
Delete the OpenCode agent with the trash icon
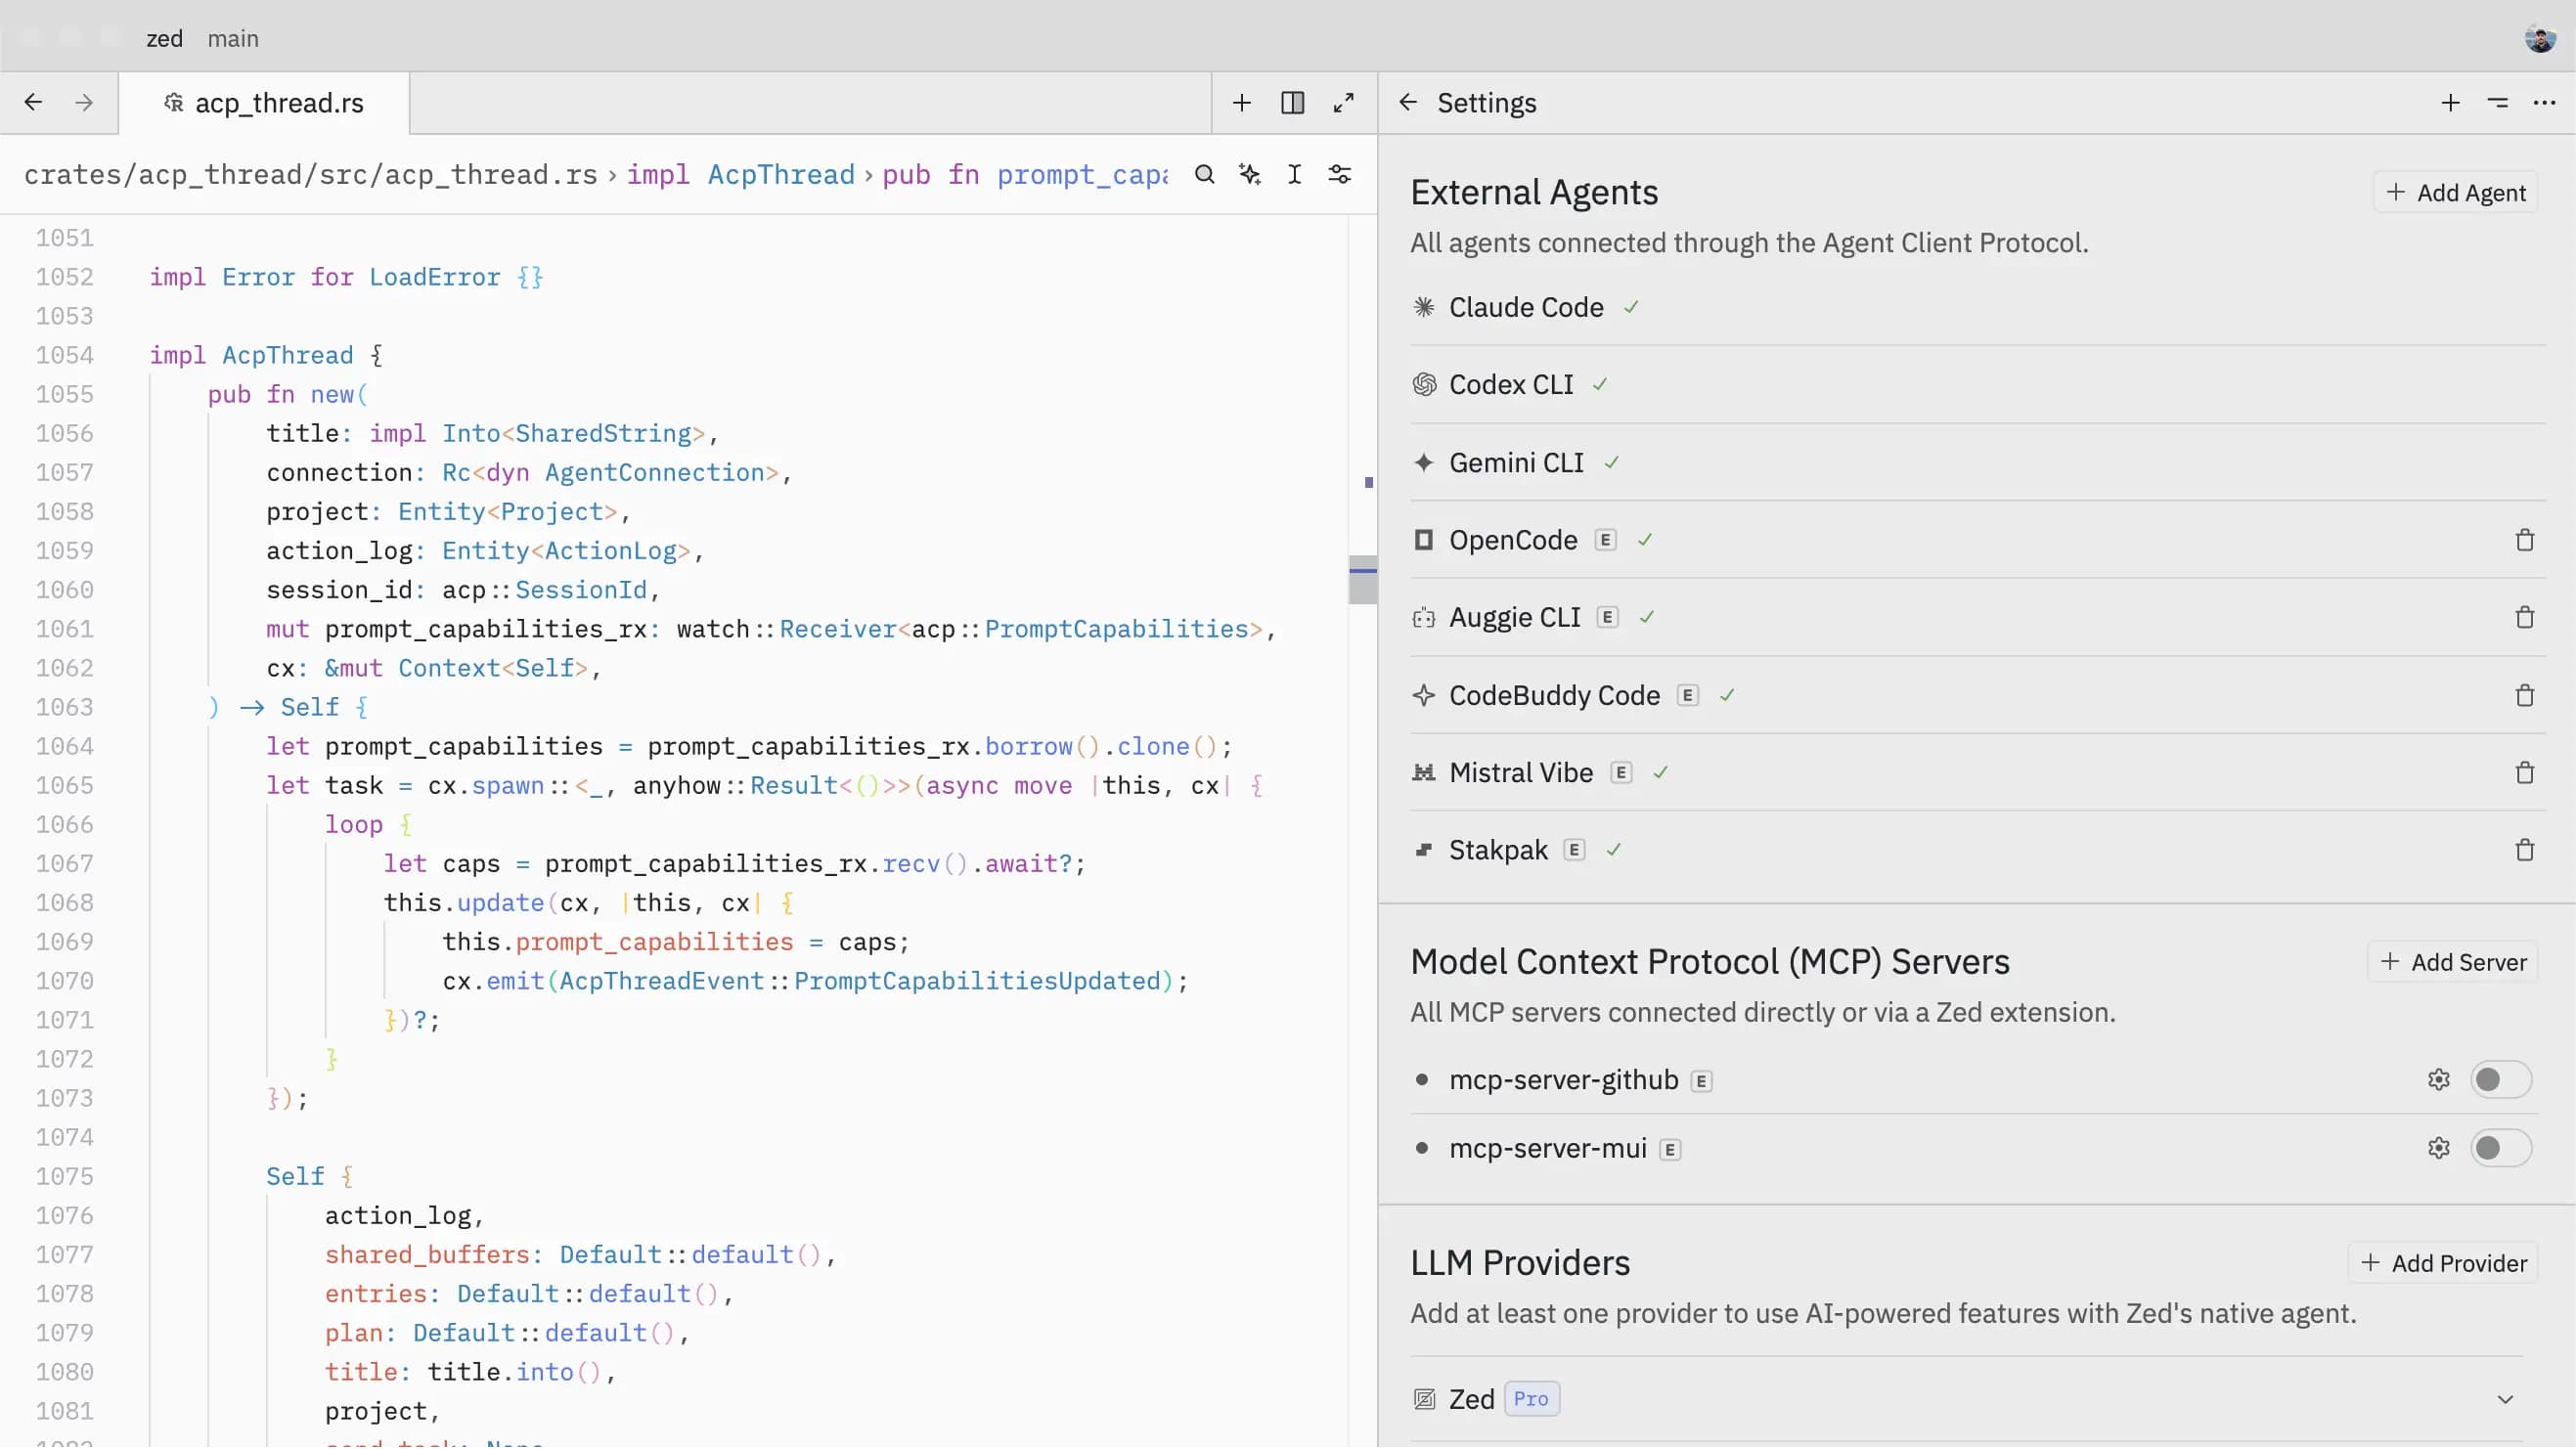pos(2525,541)
